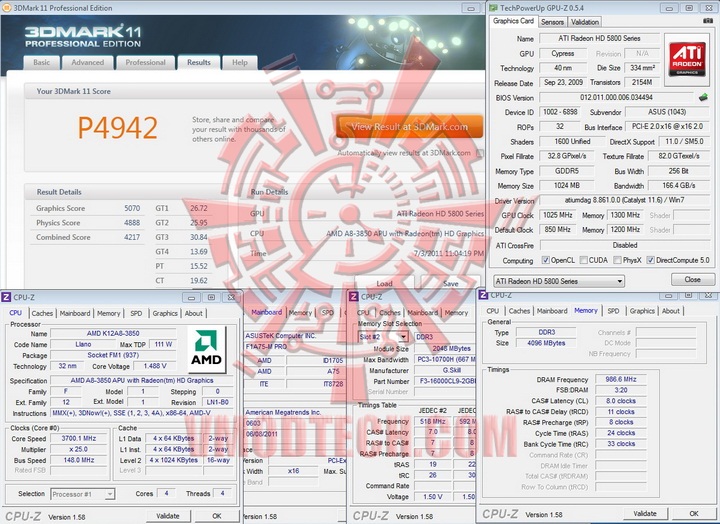Click the Load button in 3DMark 11
Image resolution: width=720 pixels, height=524 pixels.
[384, 283]
